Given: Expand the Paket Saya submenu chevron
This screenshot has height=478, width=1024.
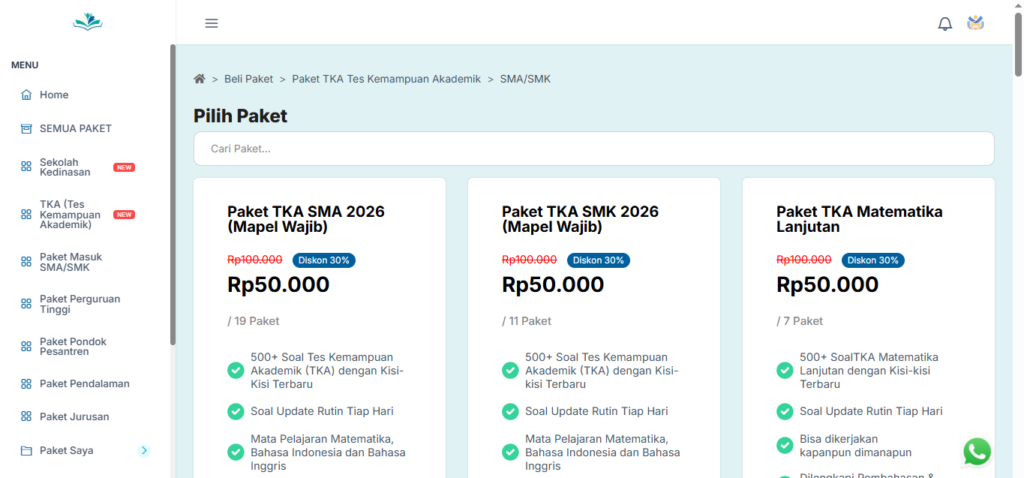Looking at the screenshot, I should click(144, 451).
